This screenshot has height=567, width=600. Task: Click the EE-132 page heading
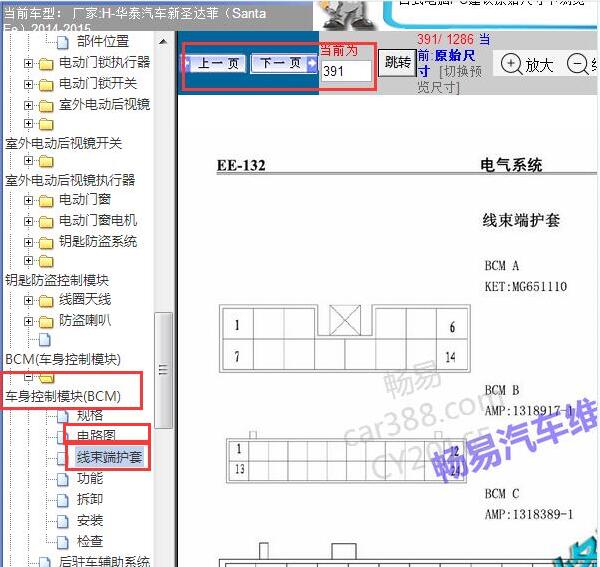pyautogui.click(x=241, y=165)
